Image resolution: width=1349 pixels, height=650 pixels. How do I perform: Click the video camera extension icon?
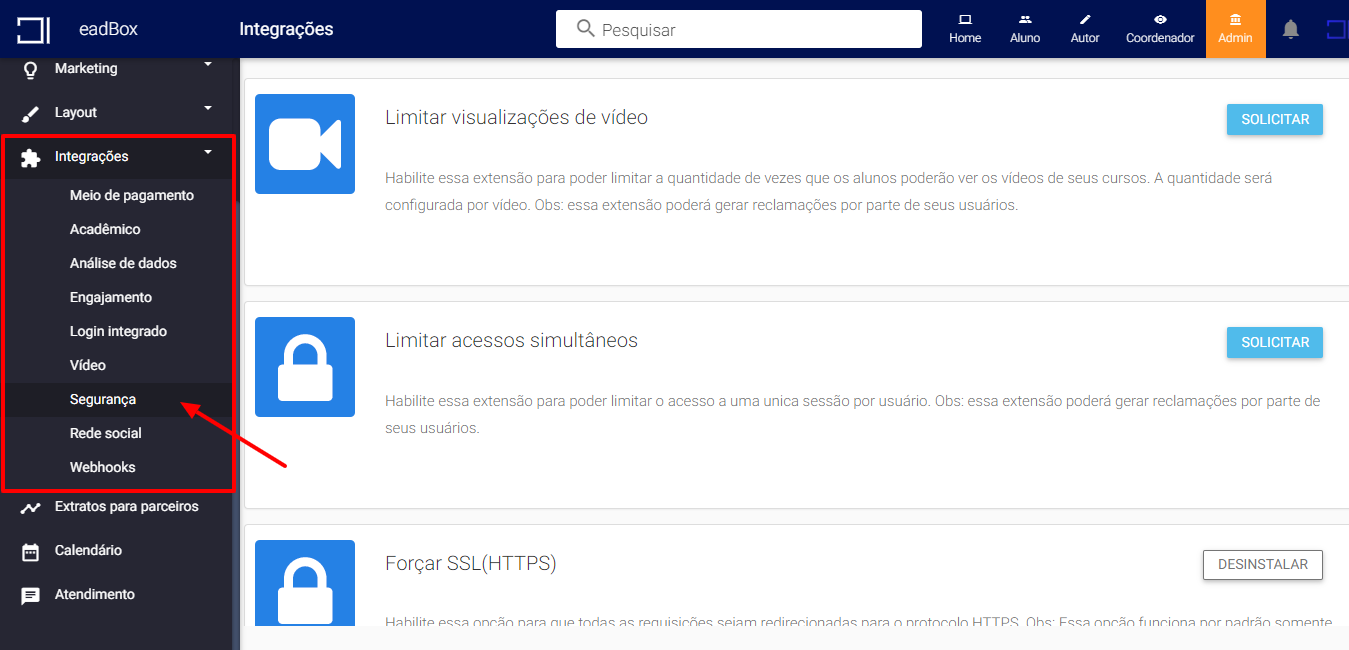click(305, 144)
